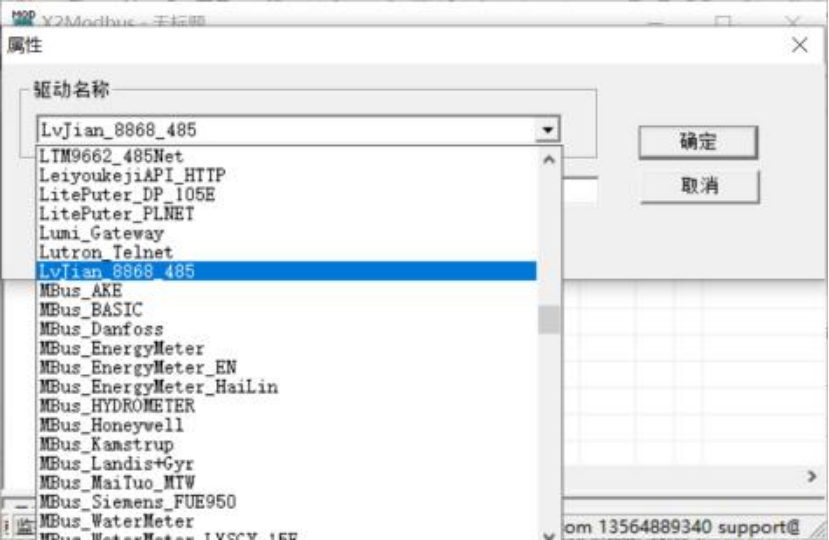The height and width of the screenshot is (540, 829).
Task: Select LTM9662_485Net from the list
Action: [x=287, y=156]
